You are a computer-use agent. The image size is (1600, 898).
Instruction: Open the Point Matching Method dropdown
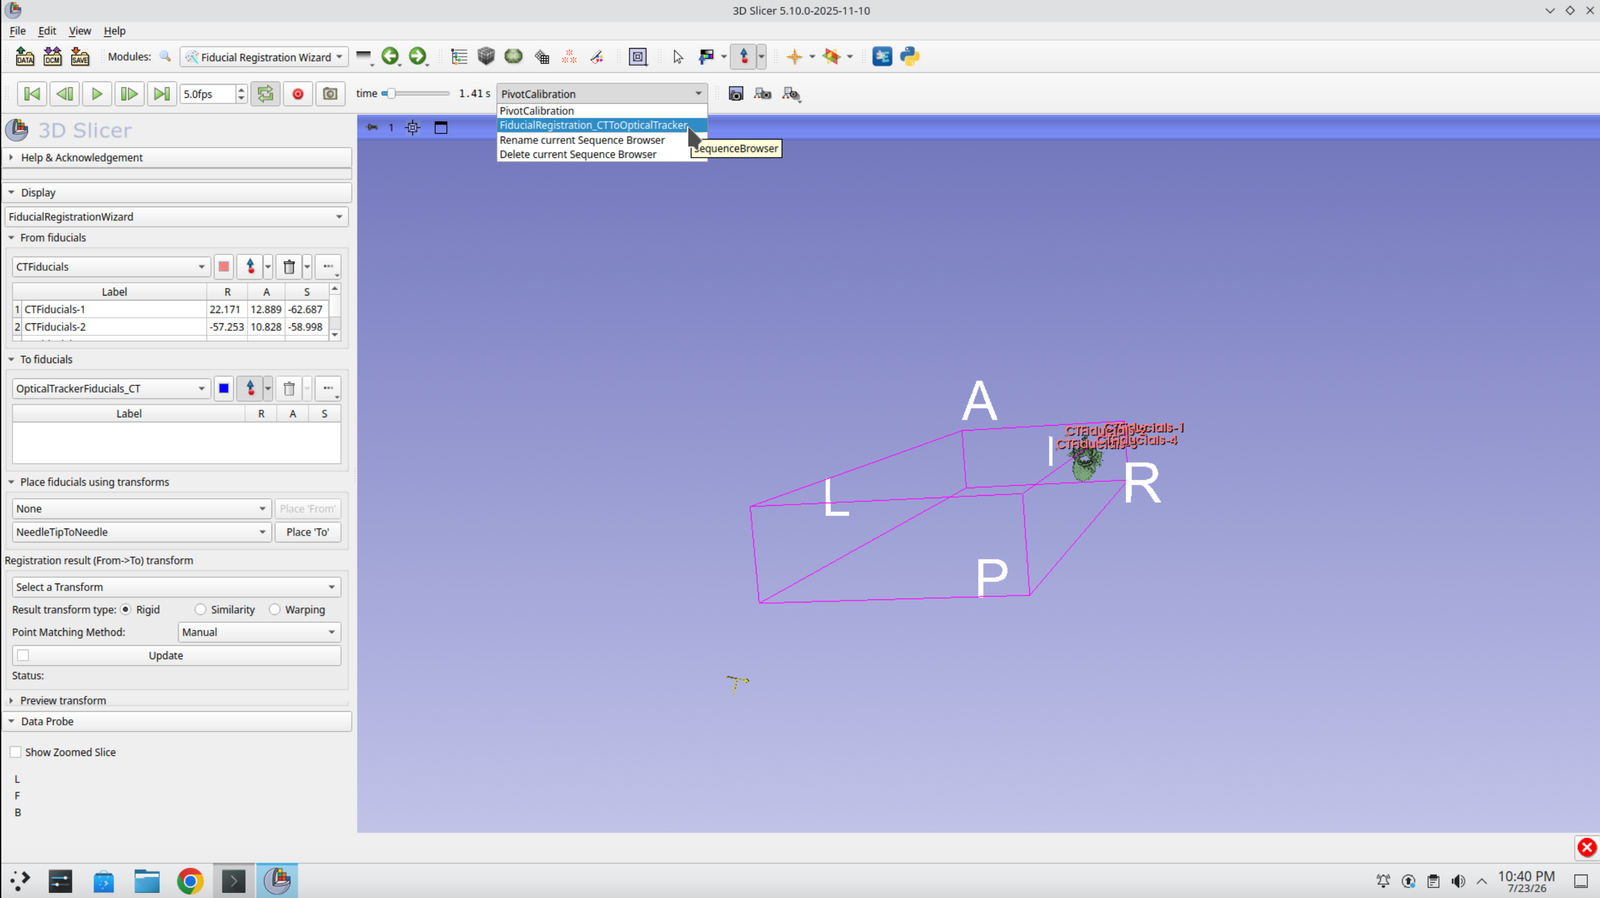[259, 632]
